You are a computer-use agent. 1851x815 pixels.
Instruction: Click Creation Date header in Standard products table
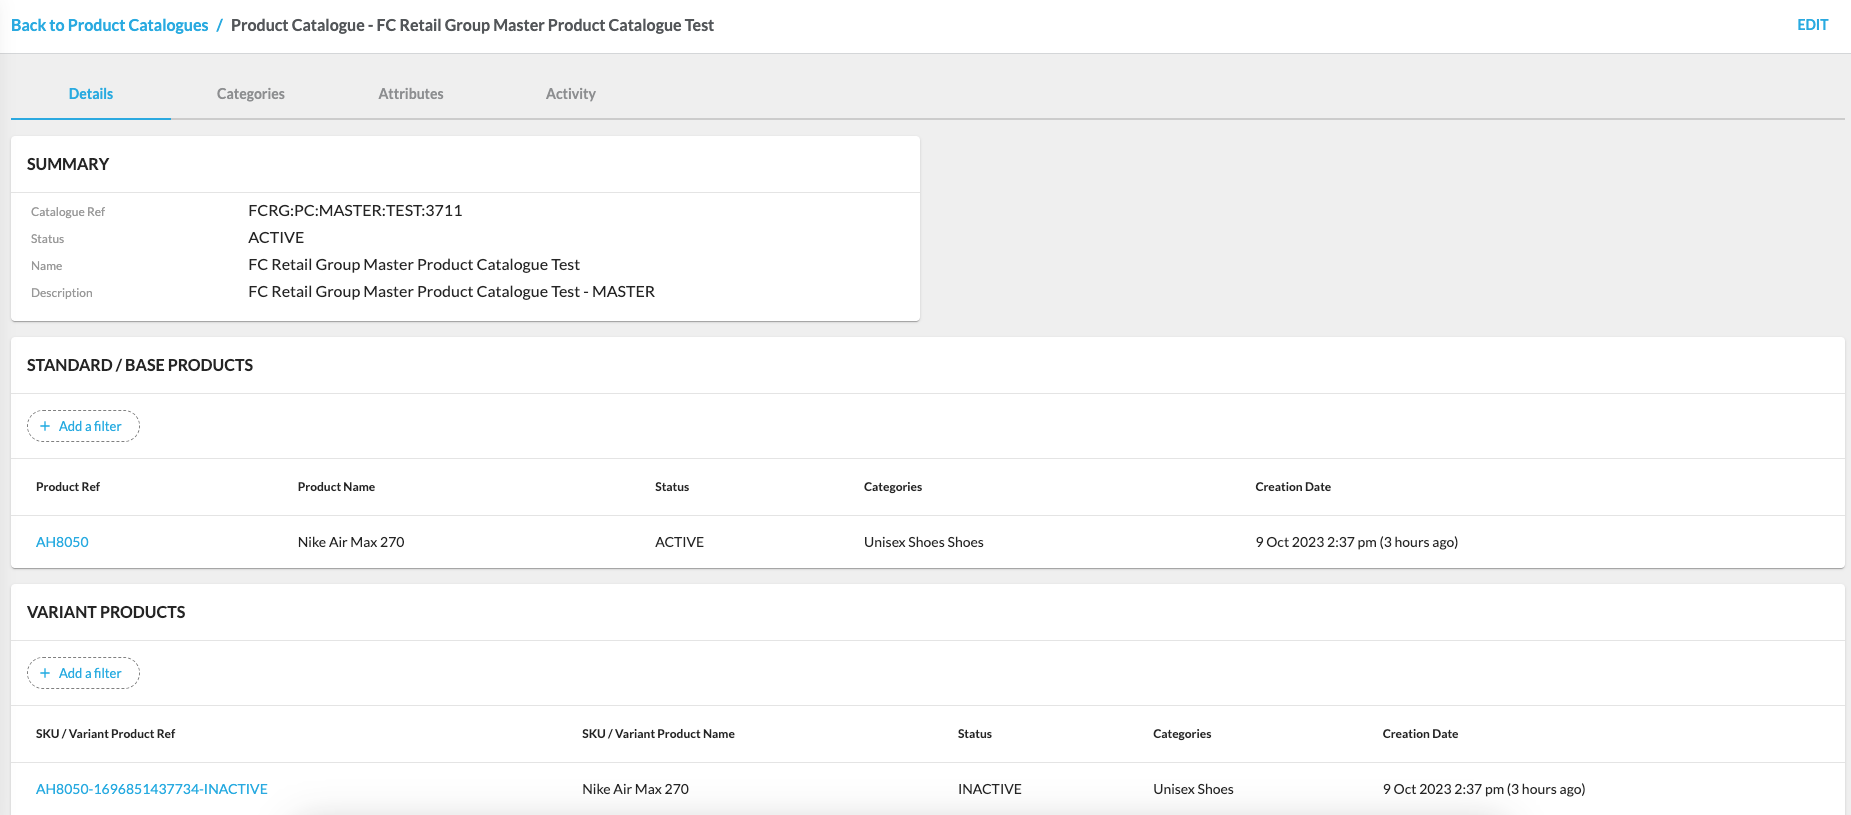[1293, 487]
